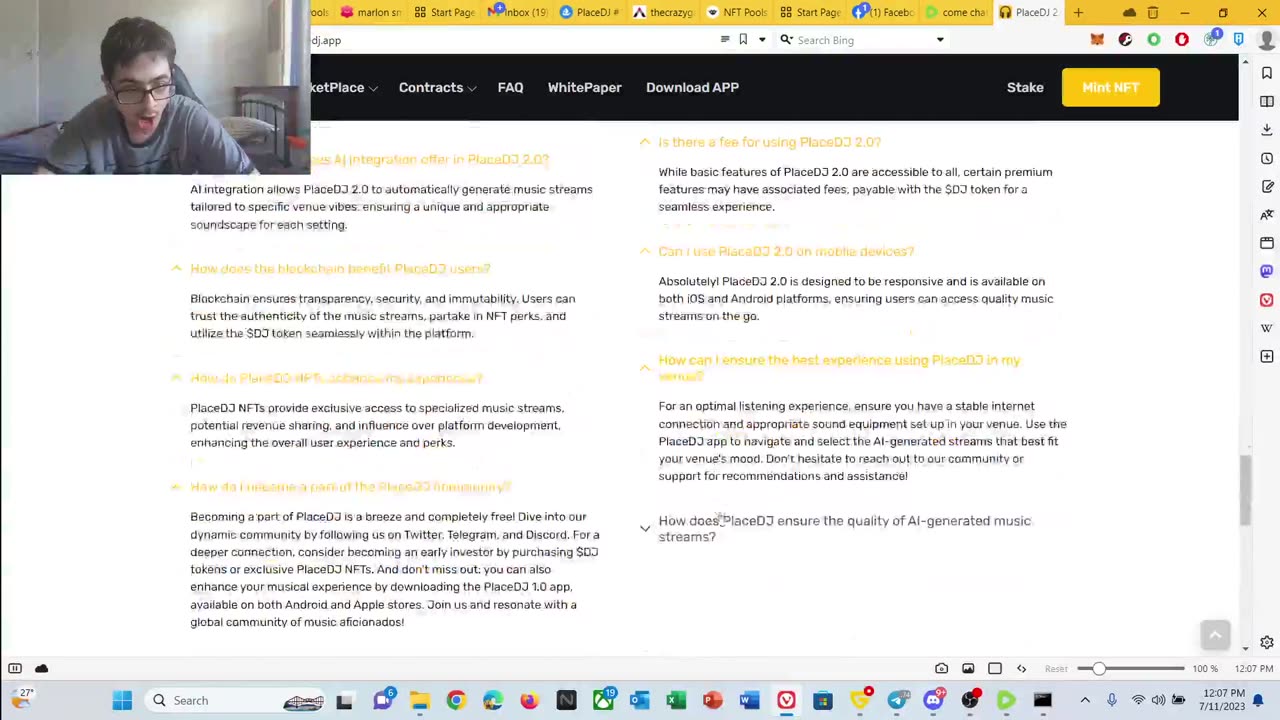
Task: Open the Wikipedia web panel
Action: tap(1267, 327)
